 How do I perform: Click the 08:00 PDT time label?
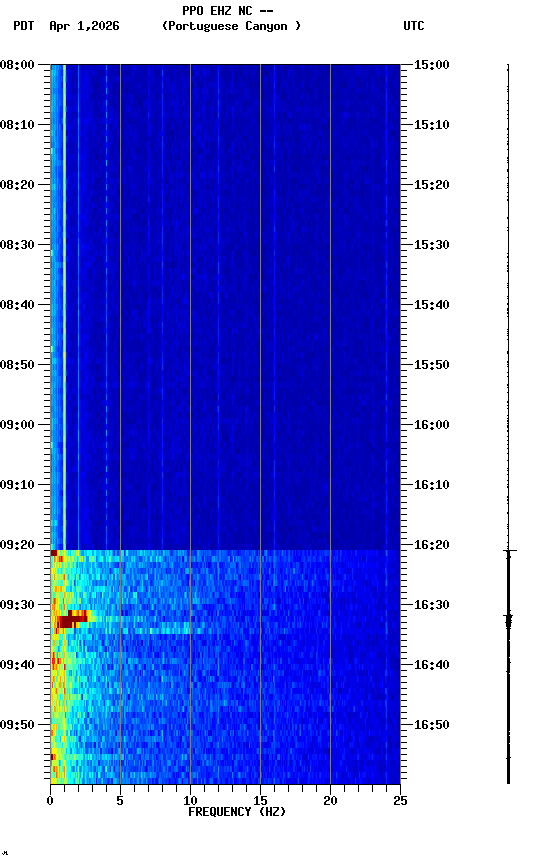pos(17,65)
